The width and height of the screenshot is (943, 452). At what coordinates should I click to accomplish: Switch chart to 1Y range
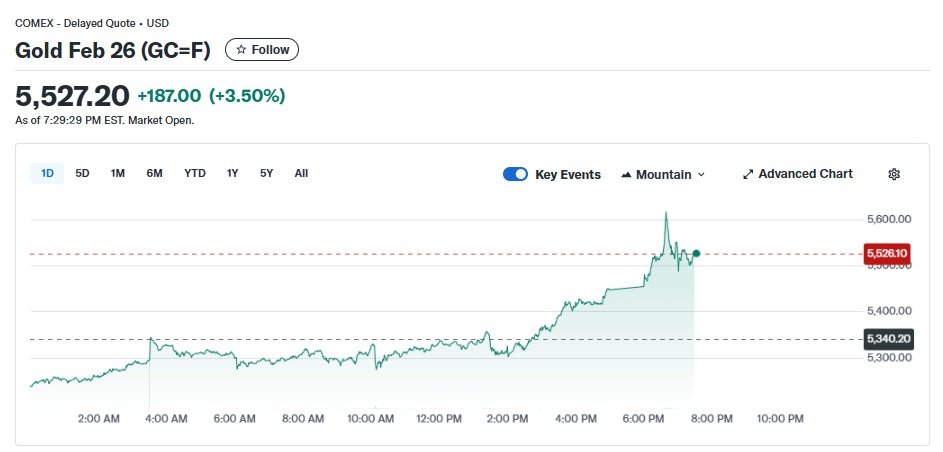pos(233,173)
